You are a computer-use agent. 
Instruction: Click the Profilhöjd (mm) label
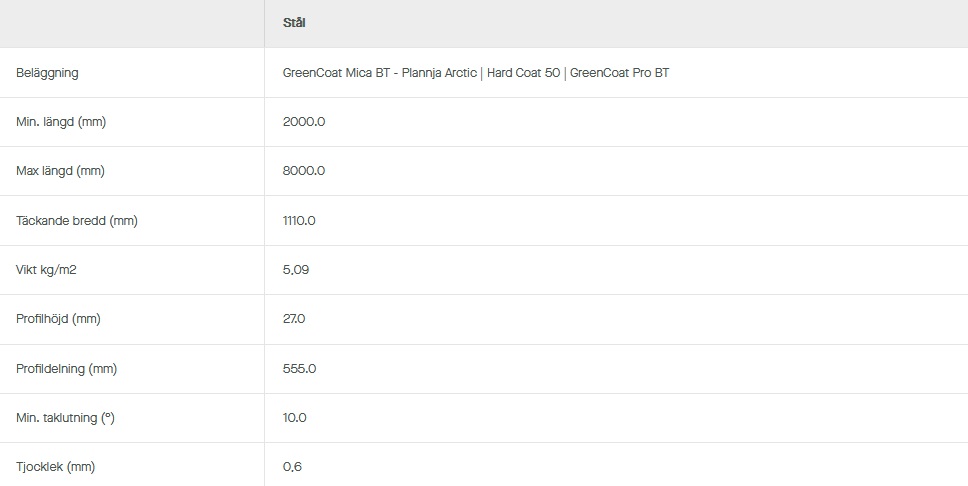coord(59,319)
